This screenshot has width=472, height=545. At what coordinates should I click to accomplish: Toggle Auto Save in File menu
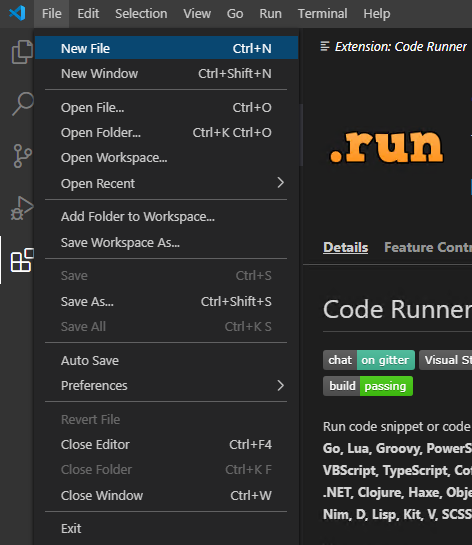[166, 360]
